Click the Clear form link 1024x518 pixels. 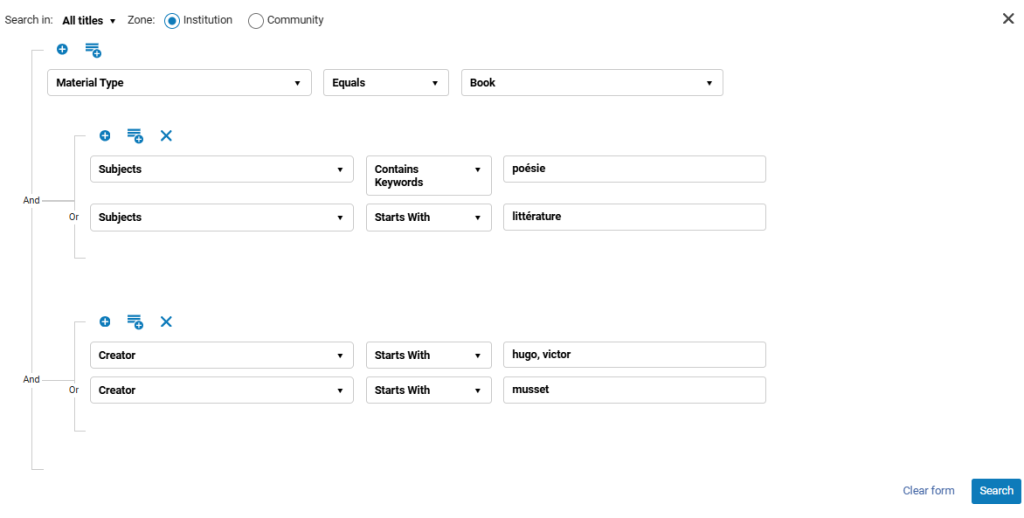pyautogui.click(x=928, y=491)
